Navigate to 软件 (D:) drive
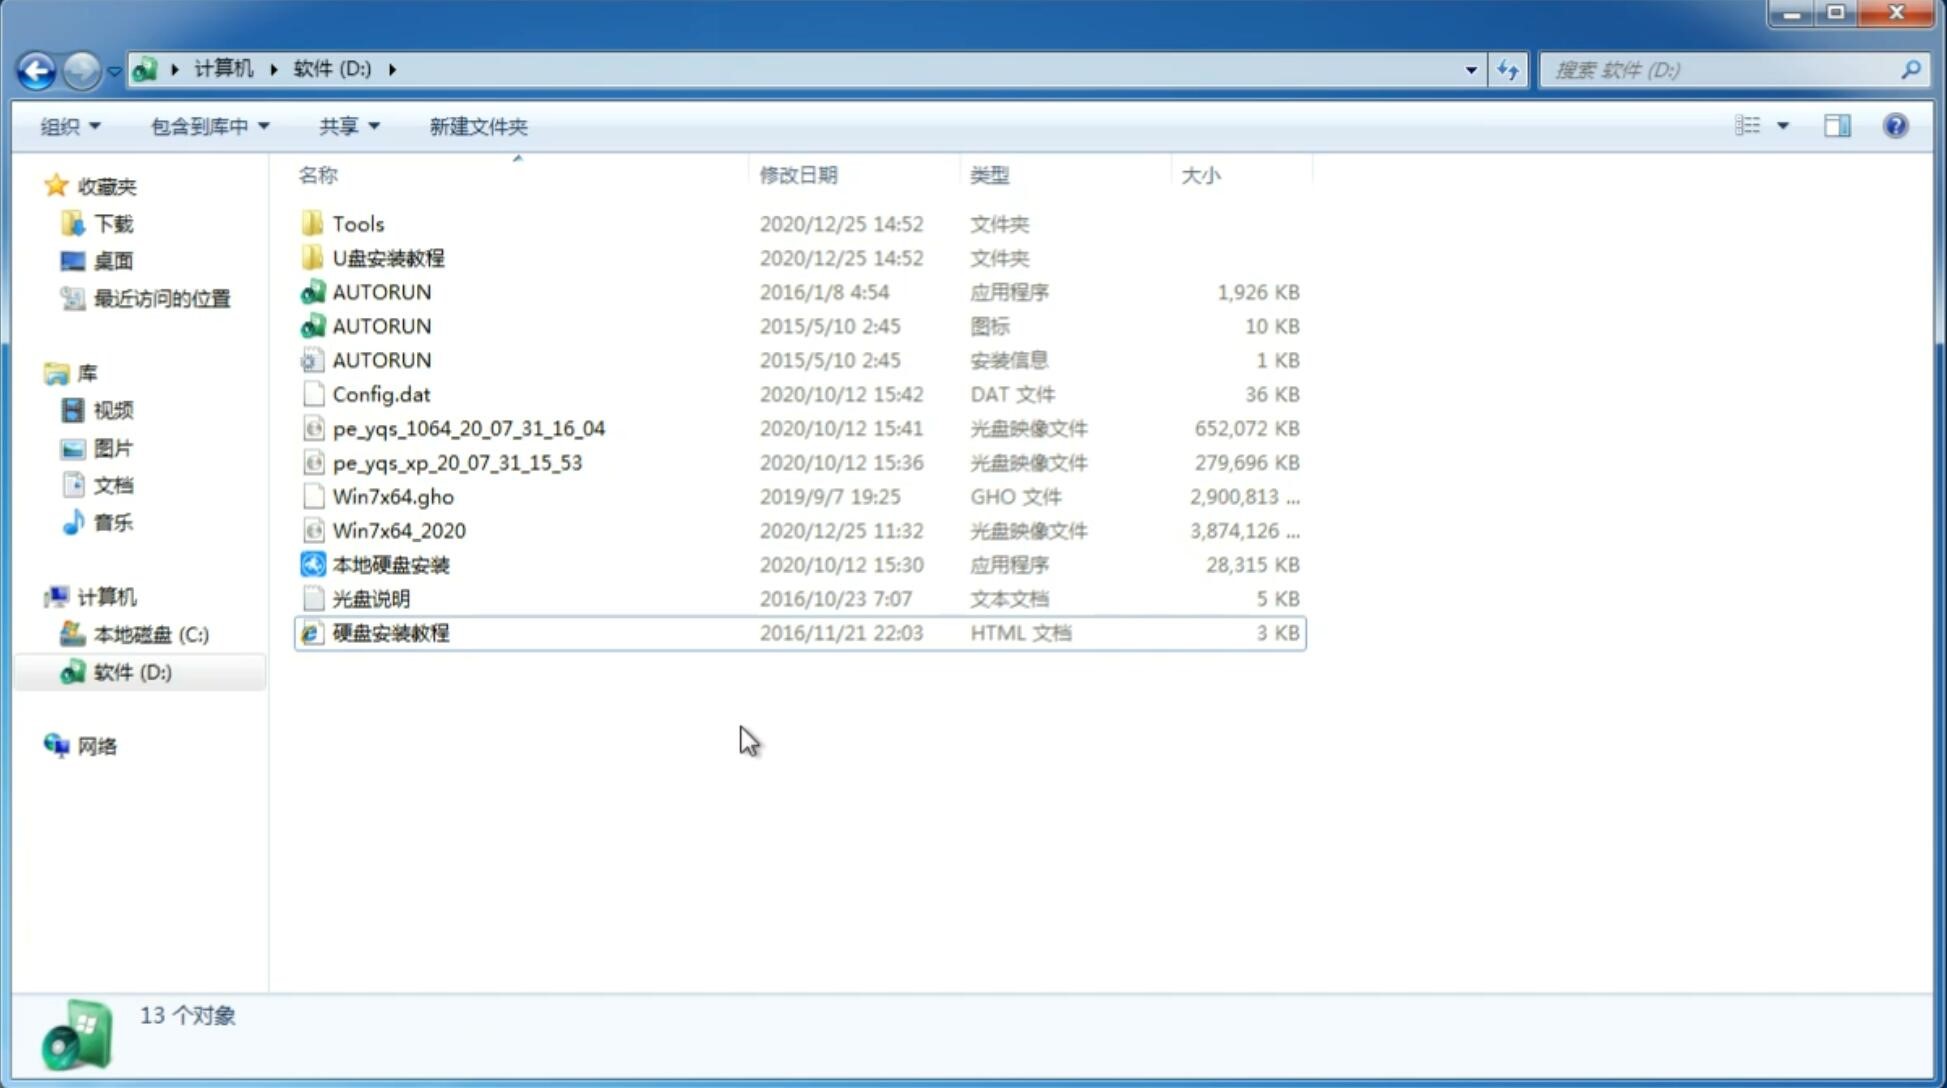1947x1088 pixels. (132, 671)
